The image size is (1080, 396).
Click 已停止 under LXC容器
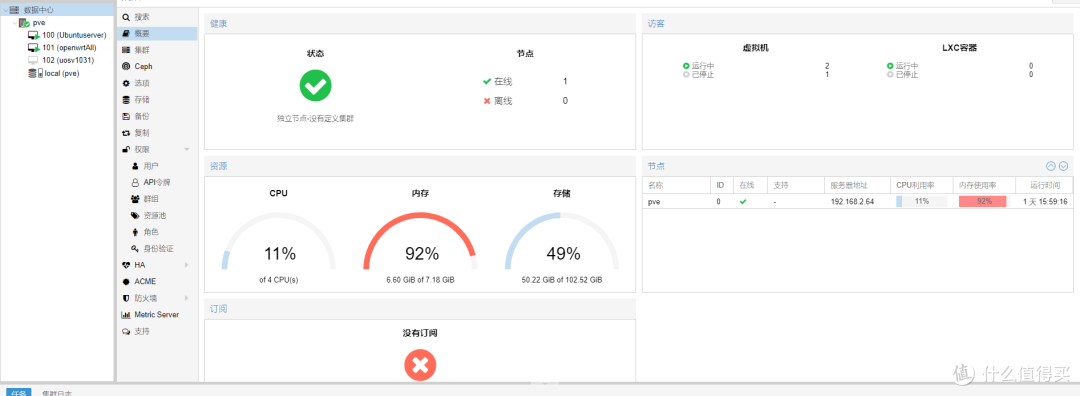[906, 74]
